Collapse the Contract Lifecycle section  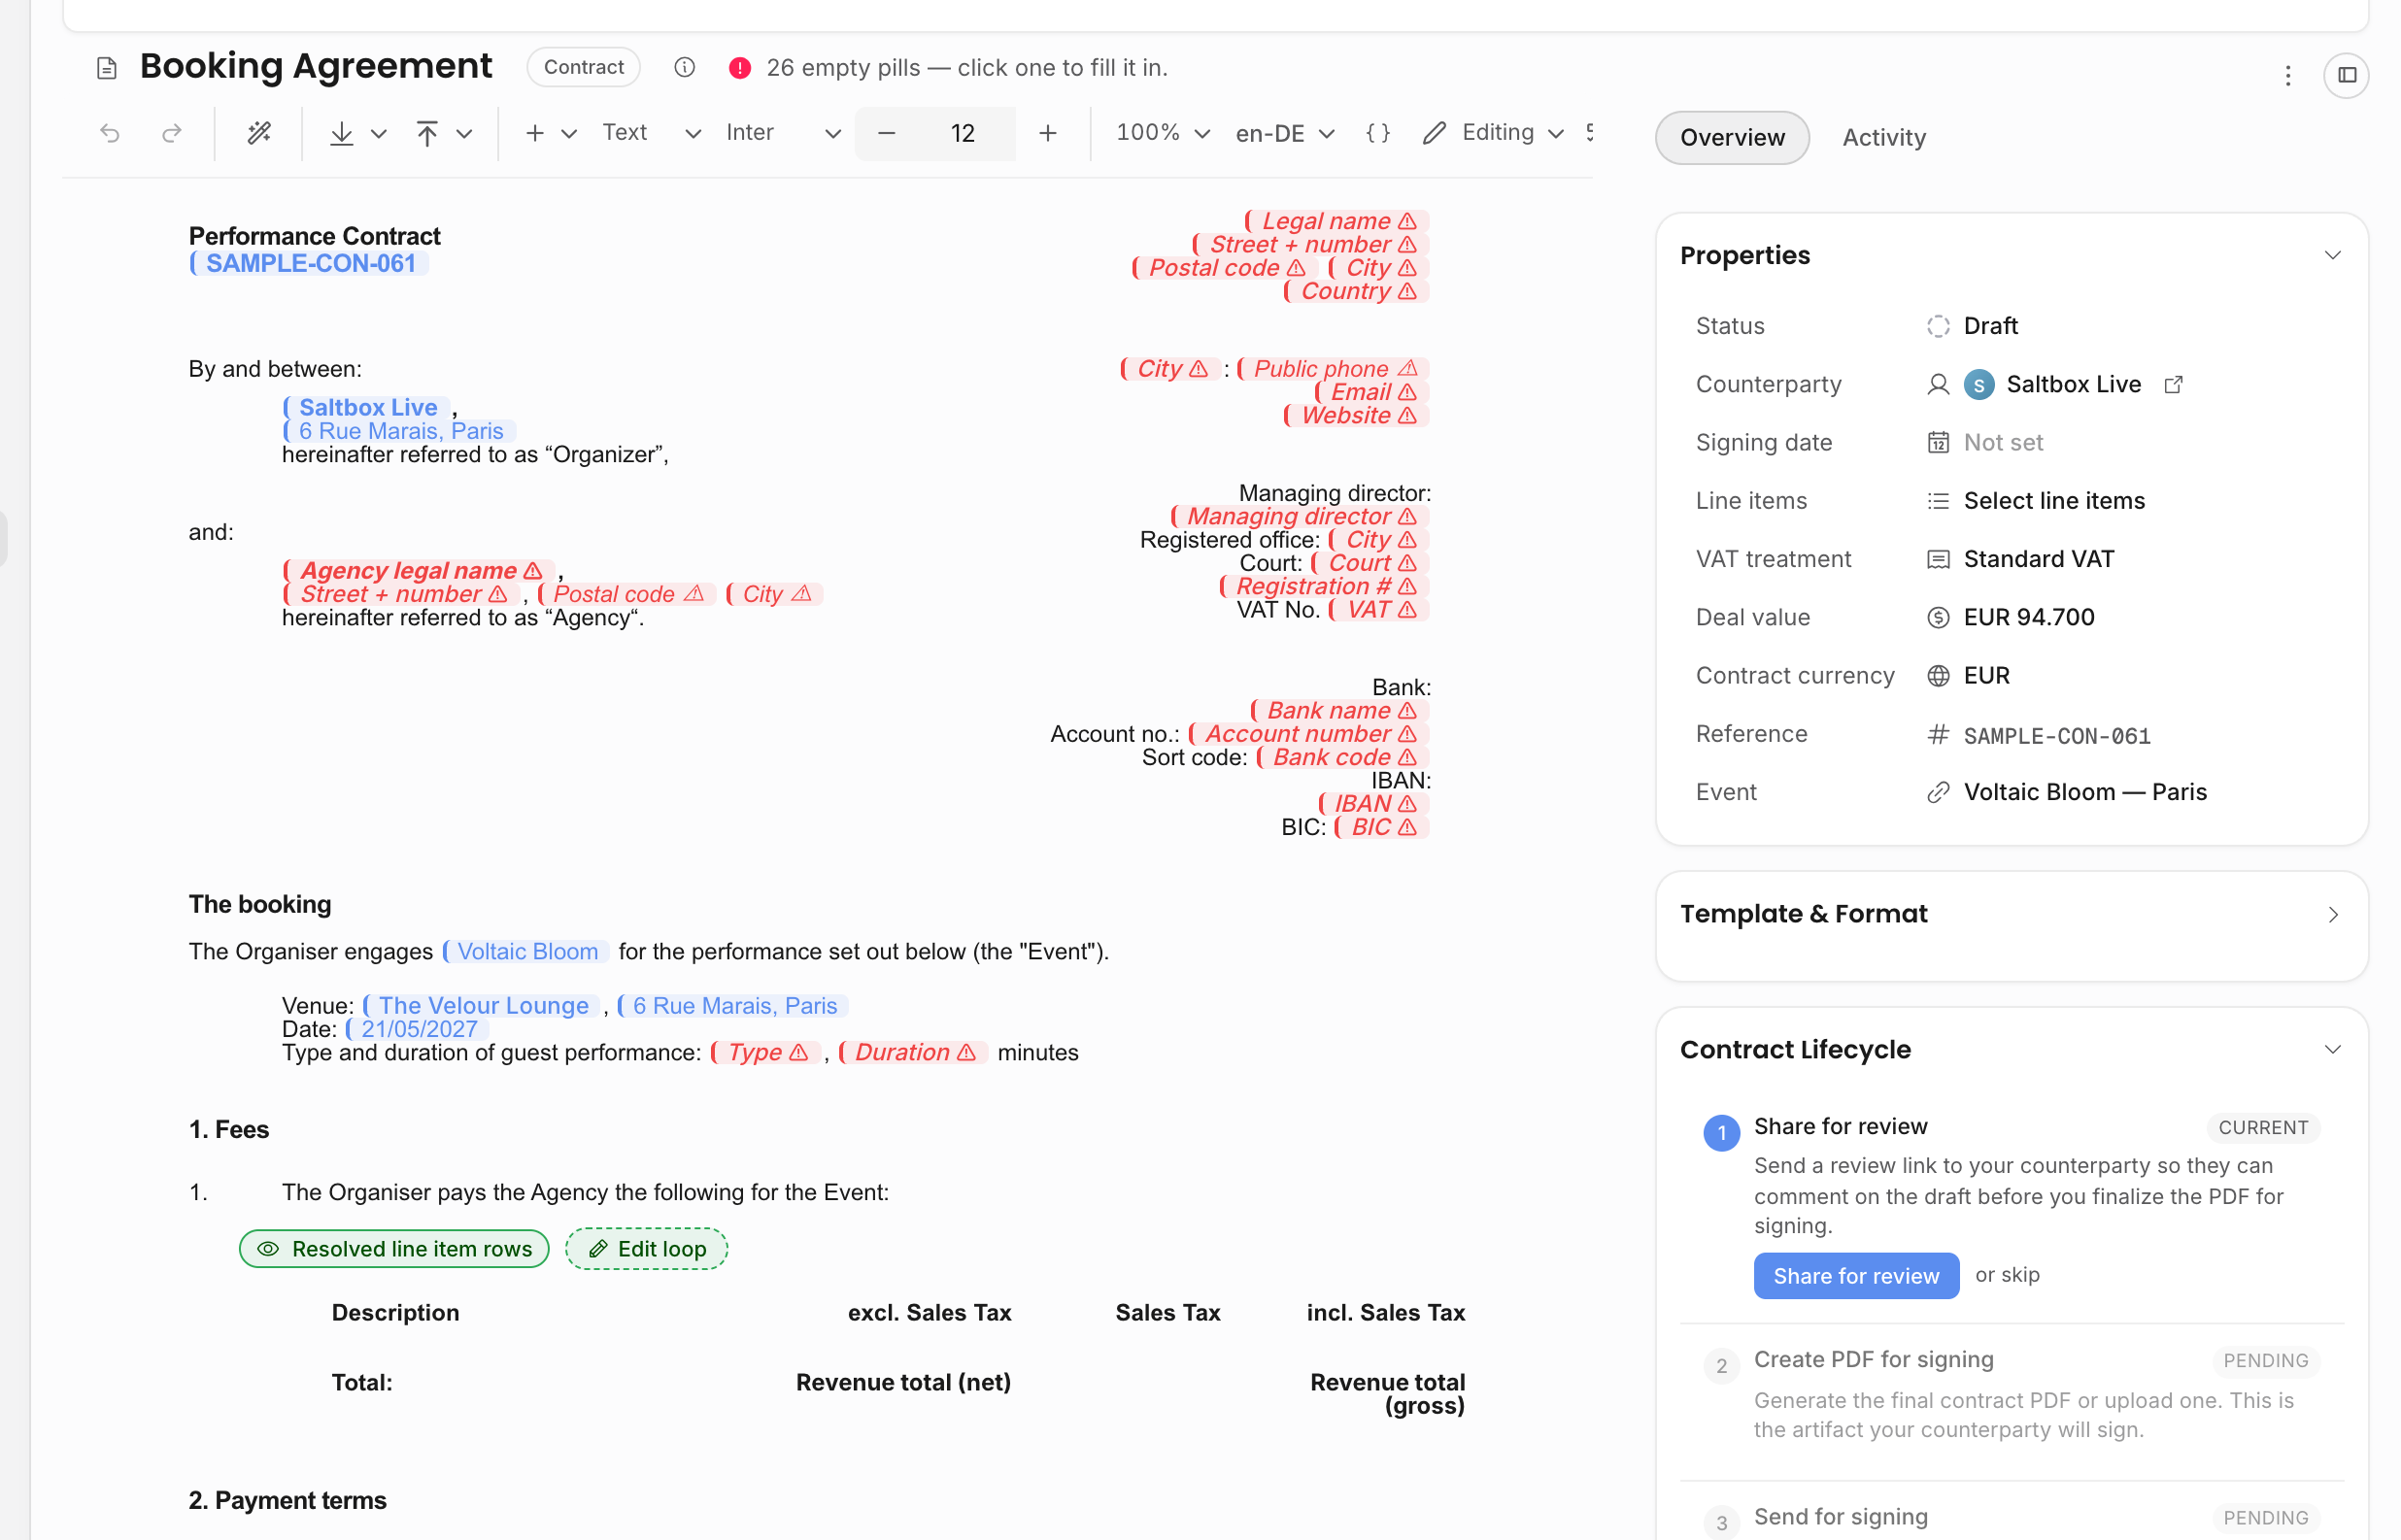[2332, 1049]
